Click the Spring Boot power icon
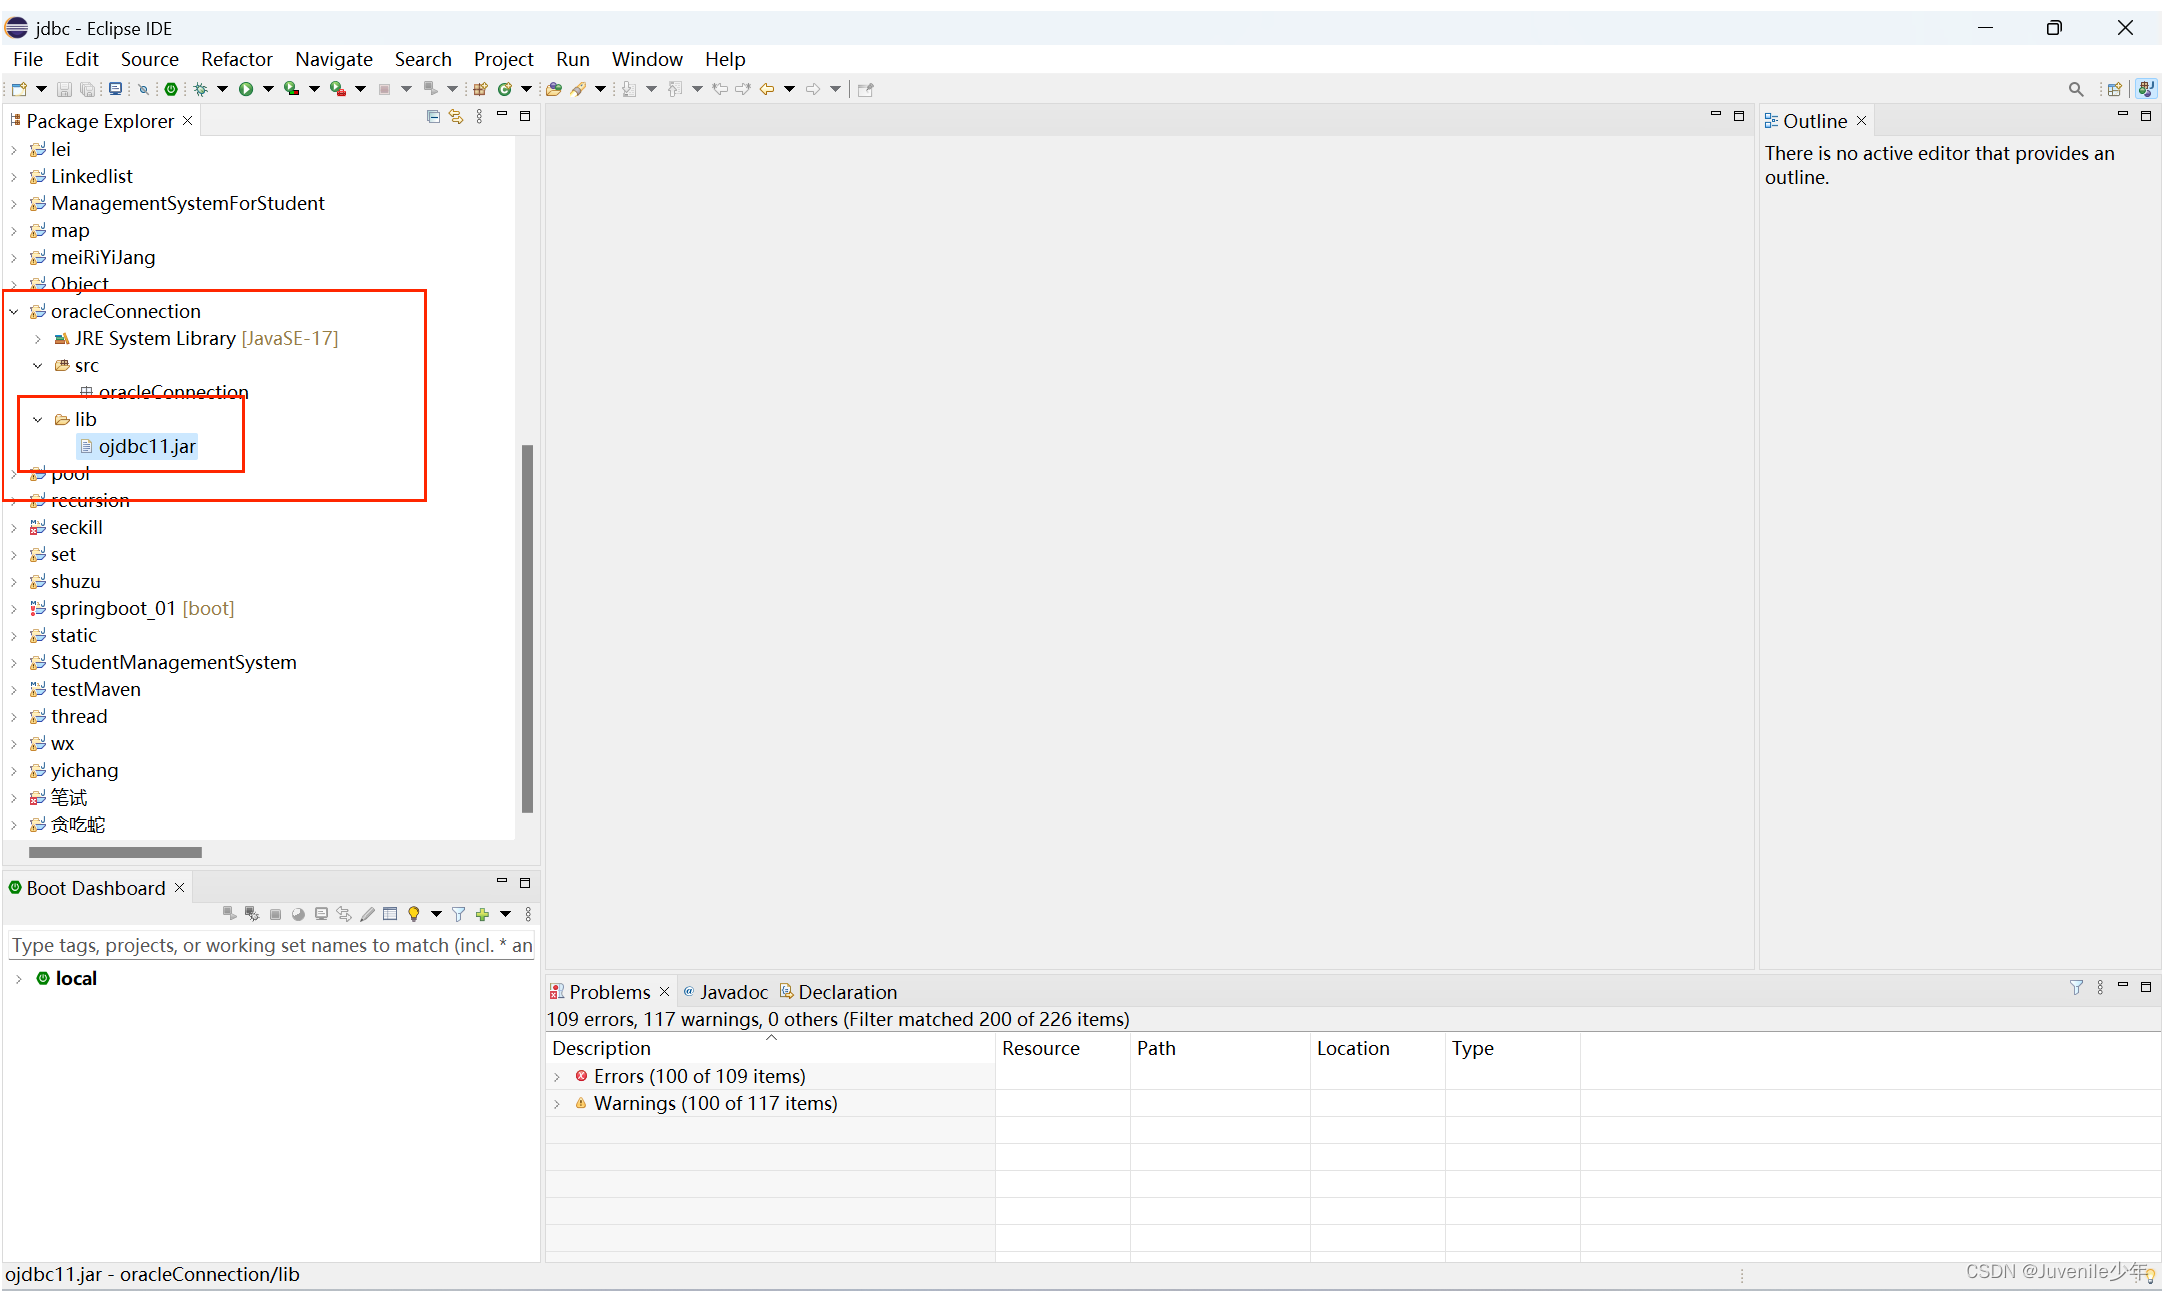 pos(171,89)
